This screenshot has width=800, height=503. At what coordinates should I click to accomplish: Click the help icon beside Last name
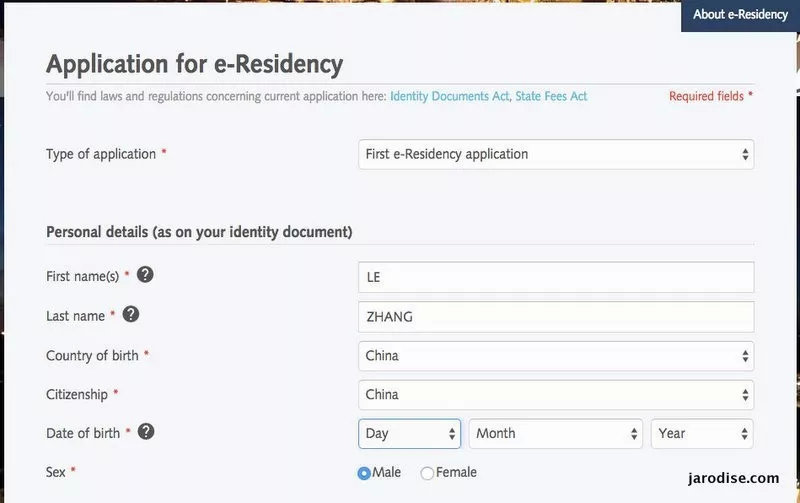coord(131,314)
